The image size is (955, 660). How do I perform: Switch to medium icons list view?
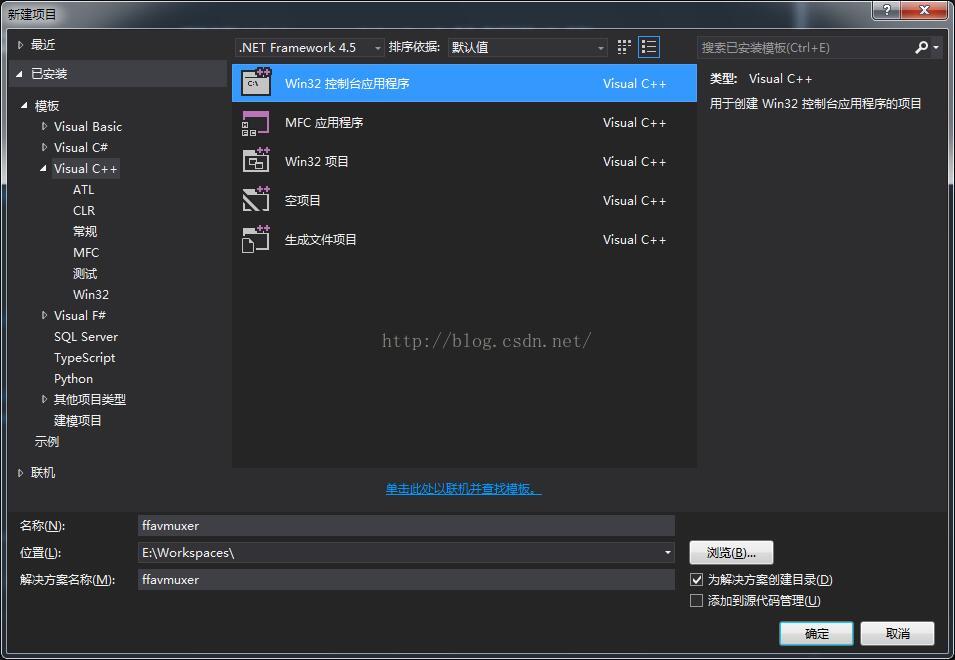pos(649,47)
